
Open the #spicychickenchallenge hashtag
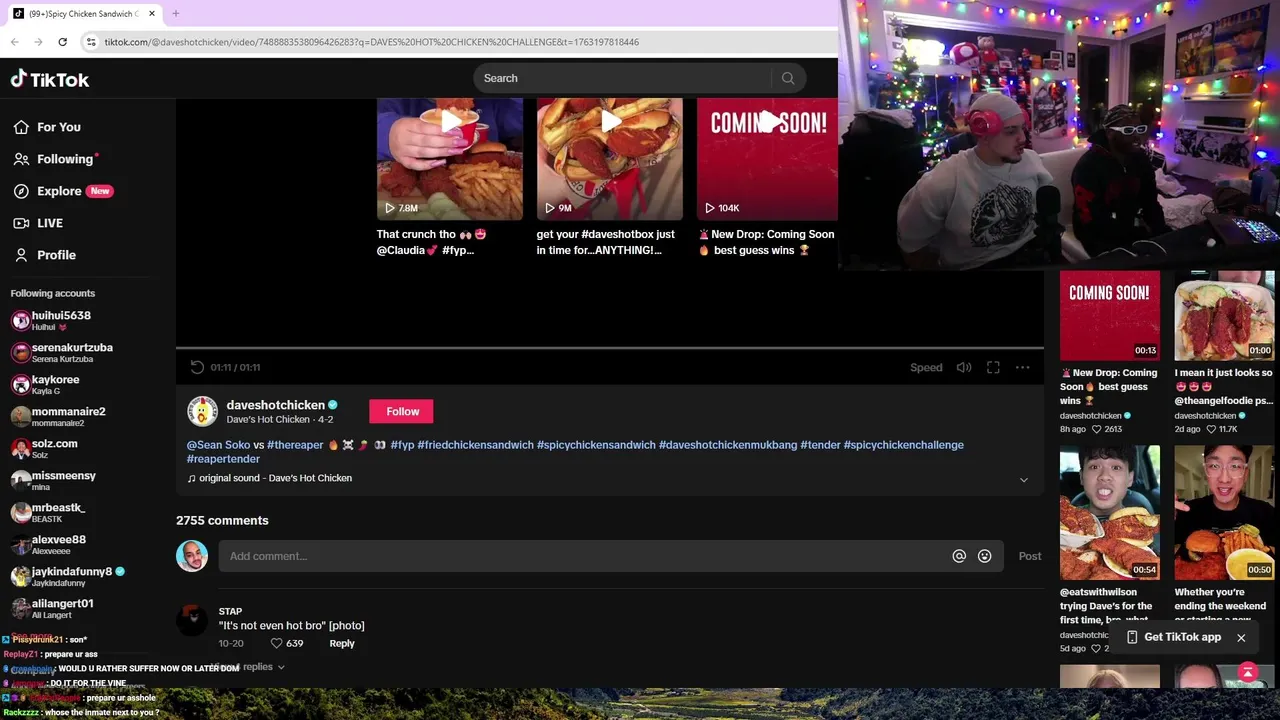click(903, 445)
